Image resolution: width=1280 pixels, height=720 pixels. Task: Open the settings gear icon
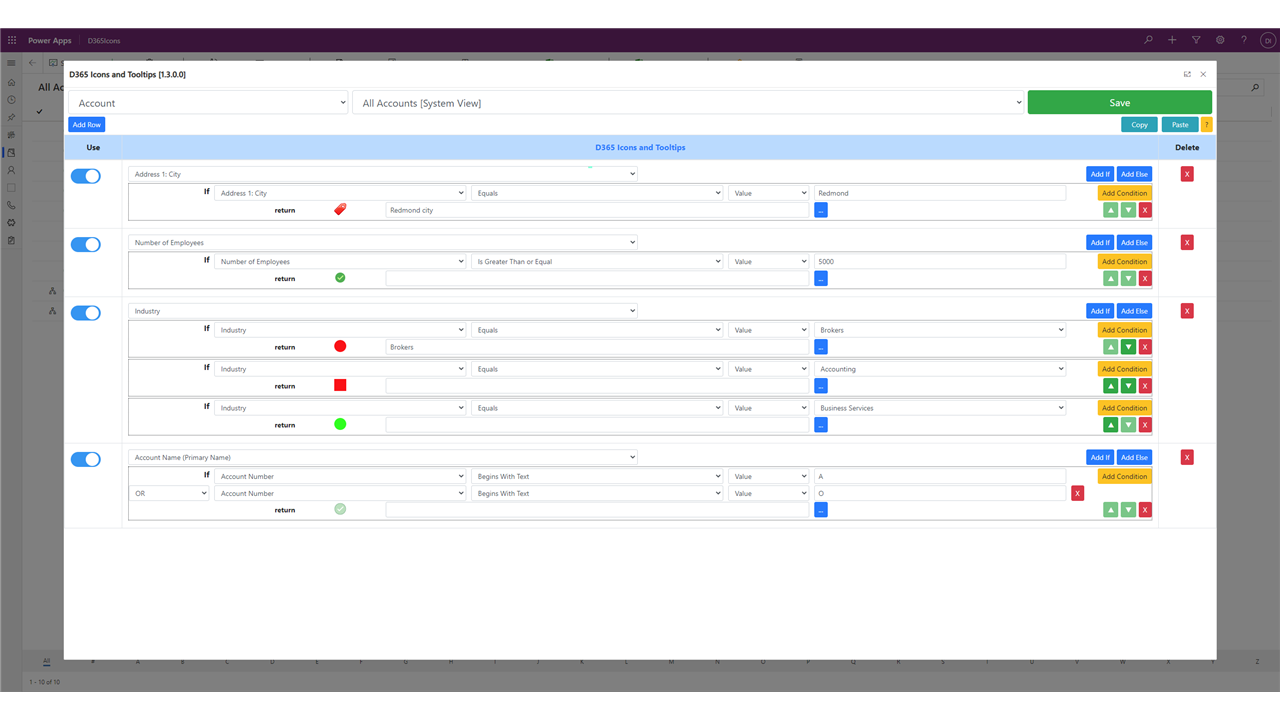[1220, 40]
